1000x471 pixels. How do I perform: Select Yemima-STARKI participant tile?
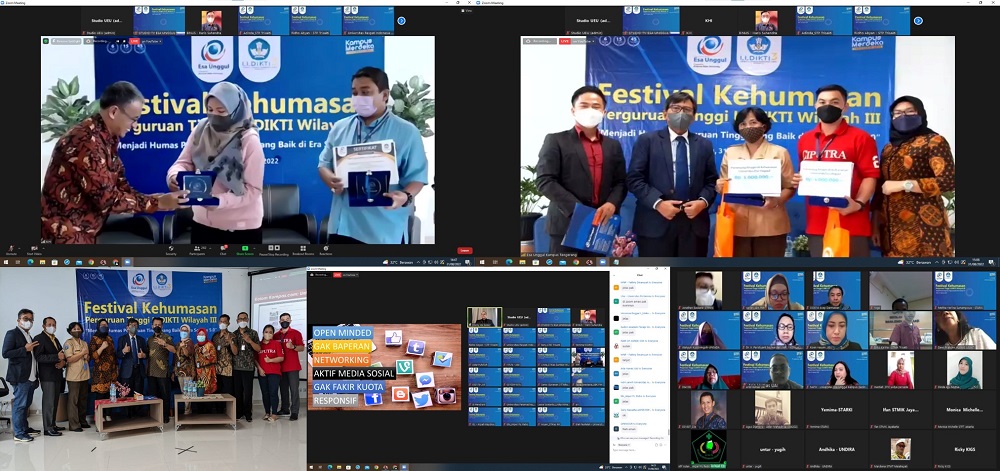tap(835, 410)
